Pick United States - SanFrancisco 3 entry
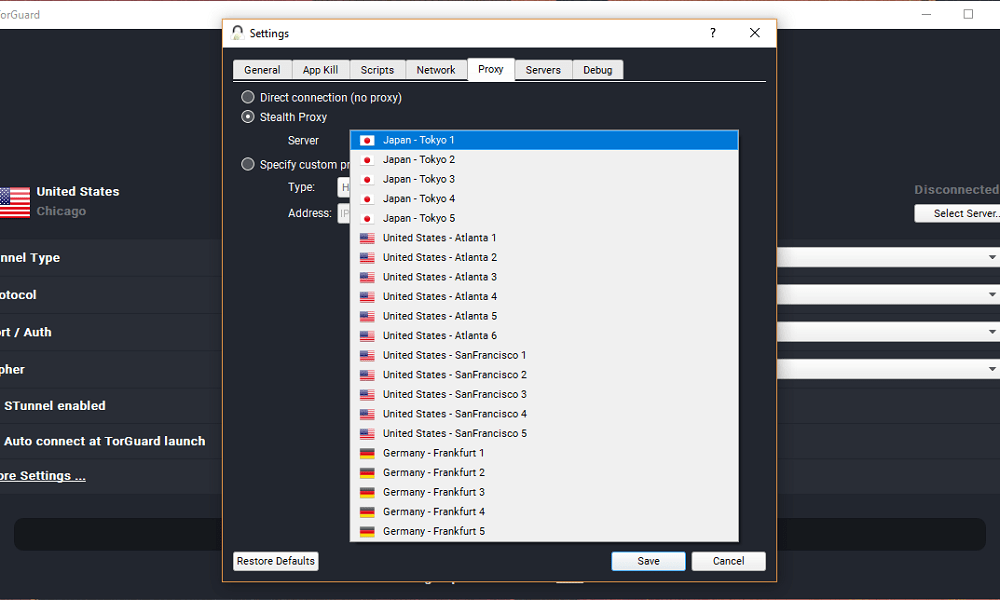Image resolution: width=1000 pixels, height=600 pixels. coord(544,394)
